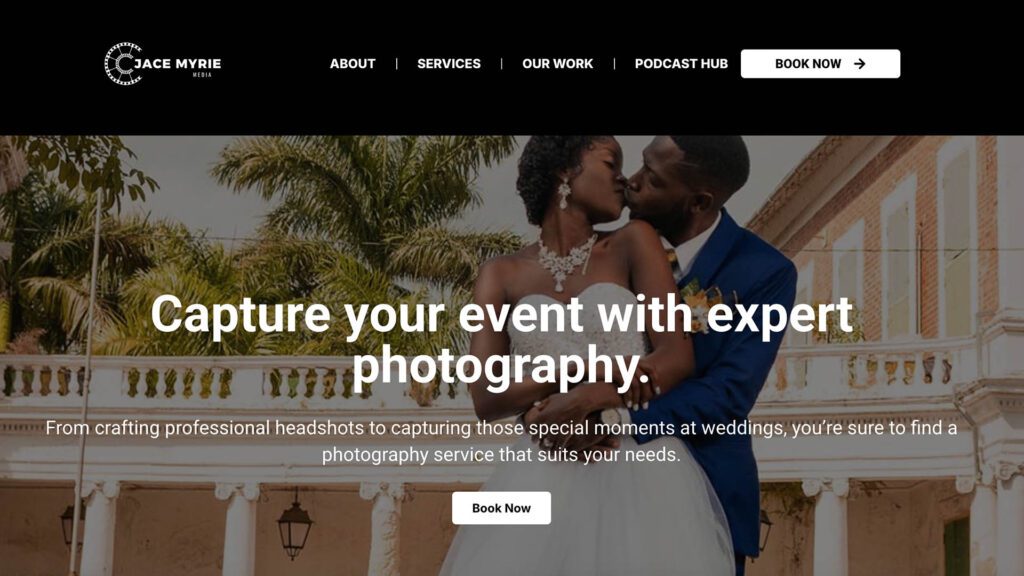This screenshot has width=1024, height=576.
Task: Click the Book Now button below hero text
Action: 502,508
